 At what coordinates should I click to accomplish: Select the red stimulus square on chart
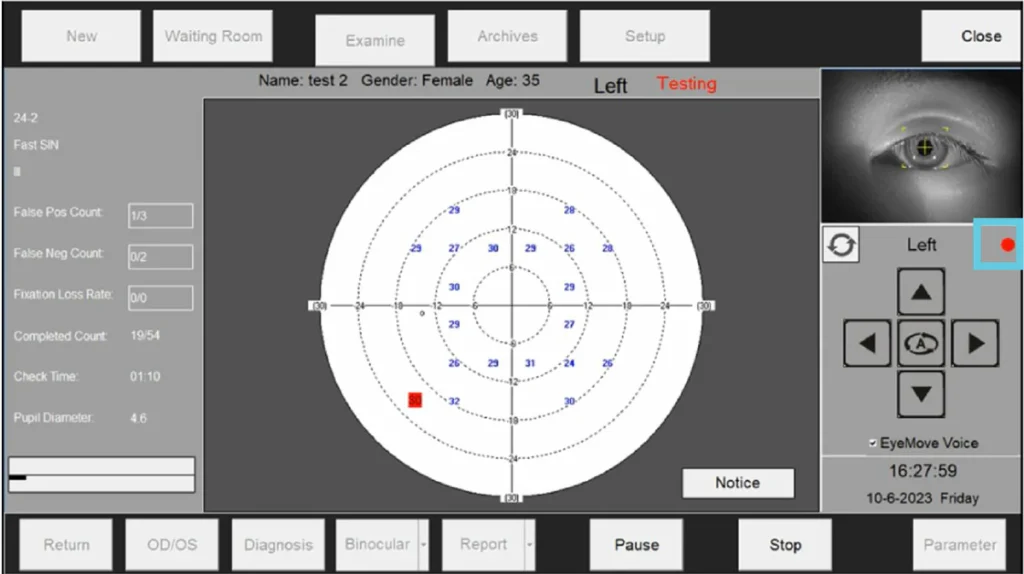click(415, 400)
